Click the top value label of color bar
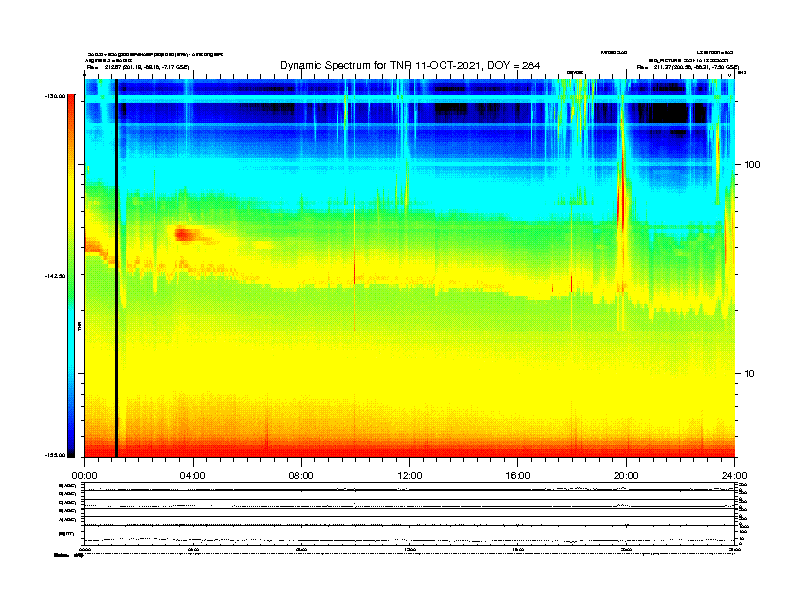The width and height of the screenshot is (792, 612). (x=55, y=96)
